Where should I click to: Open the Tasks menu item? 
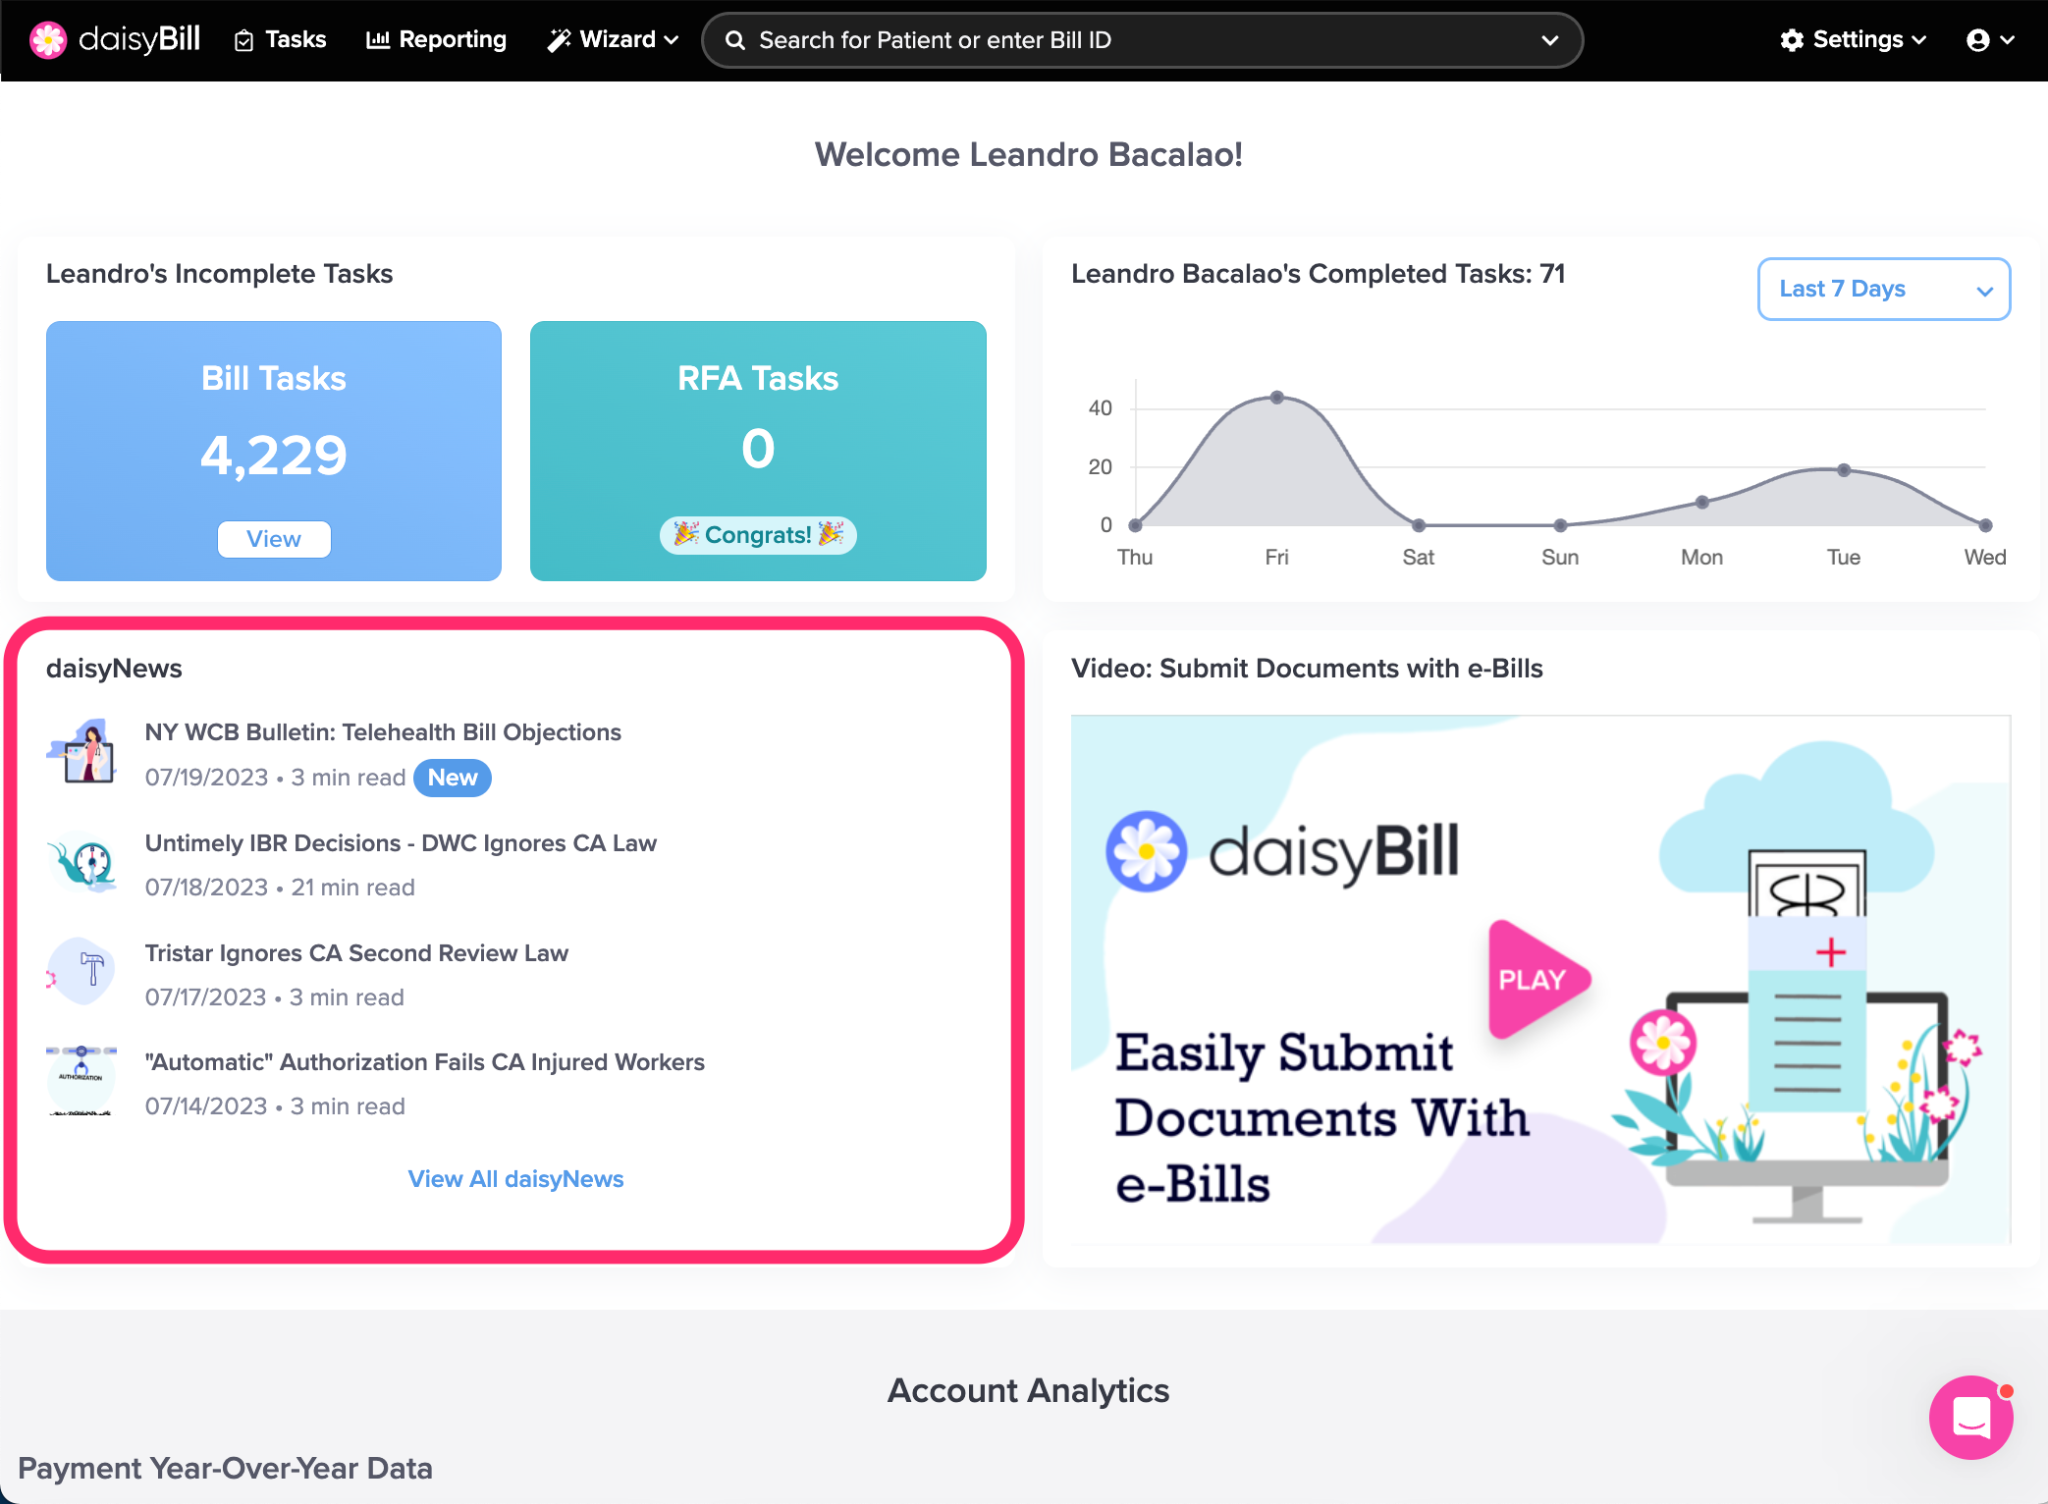(281, 40)
